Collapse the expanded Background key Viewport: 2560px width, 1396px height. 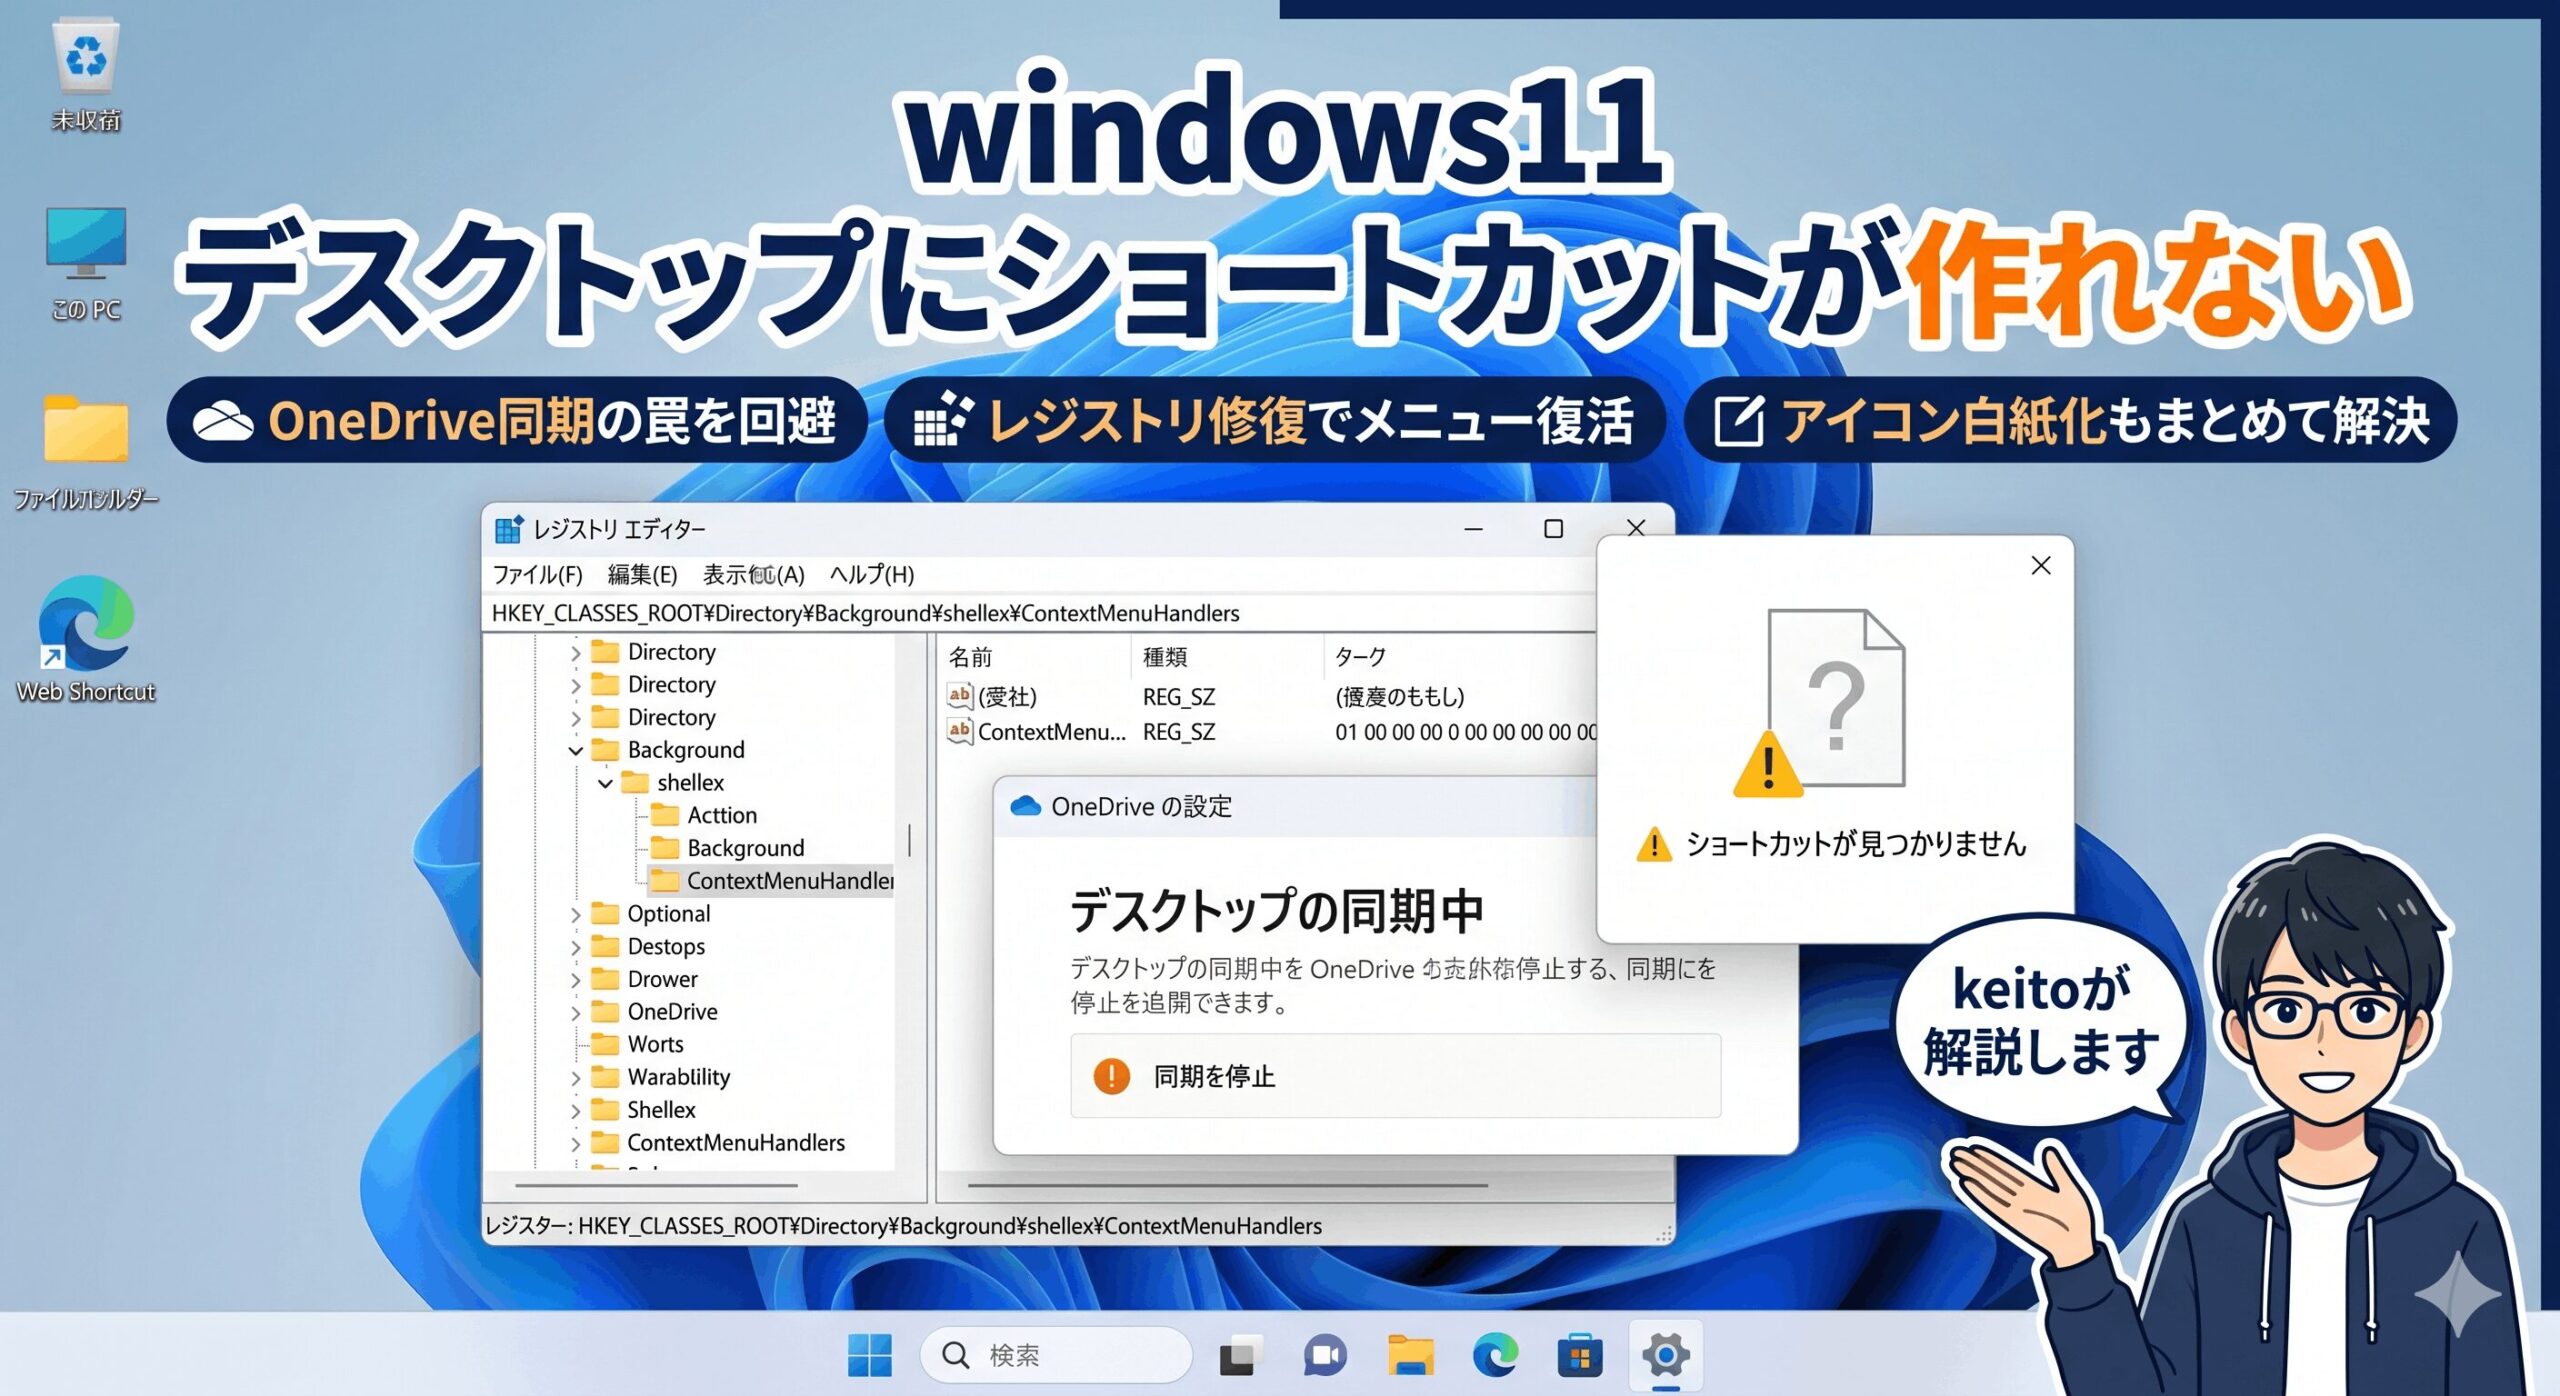tap(575, 750)
